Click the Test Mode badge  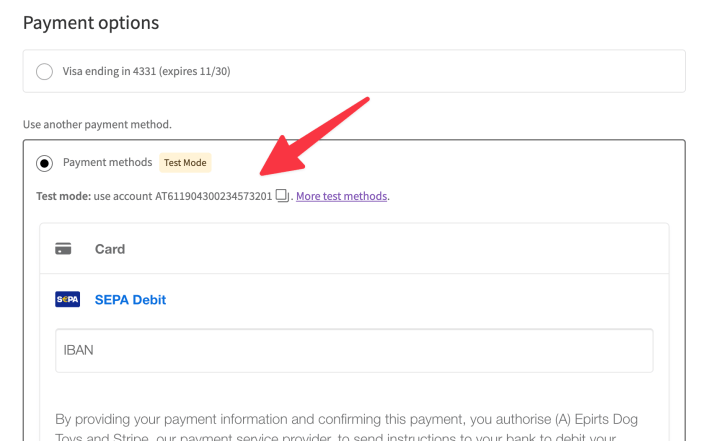[185, 163]
